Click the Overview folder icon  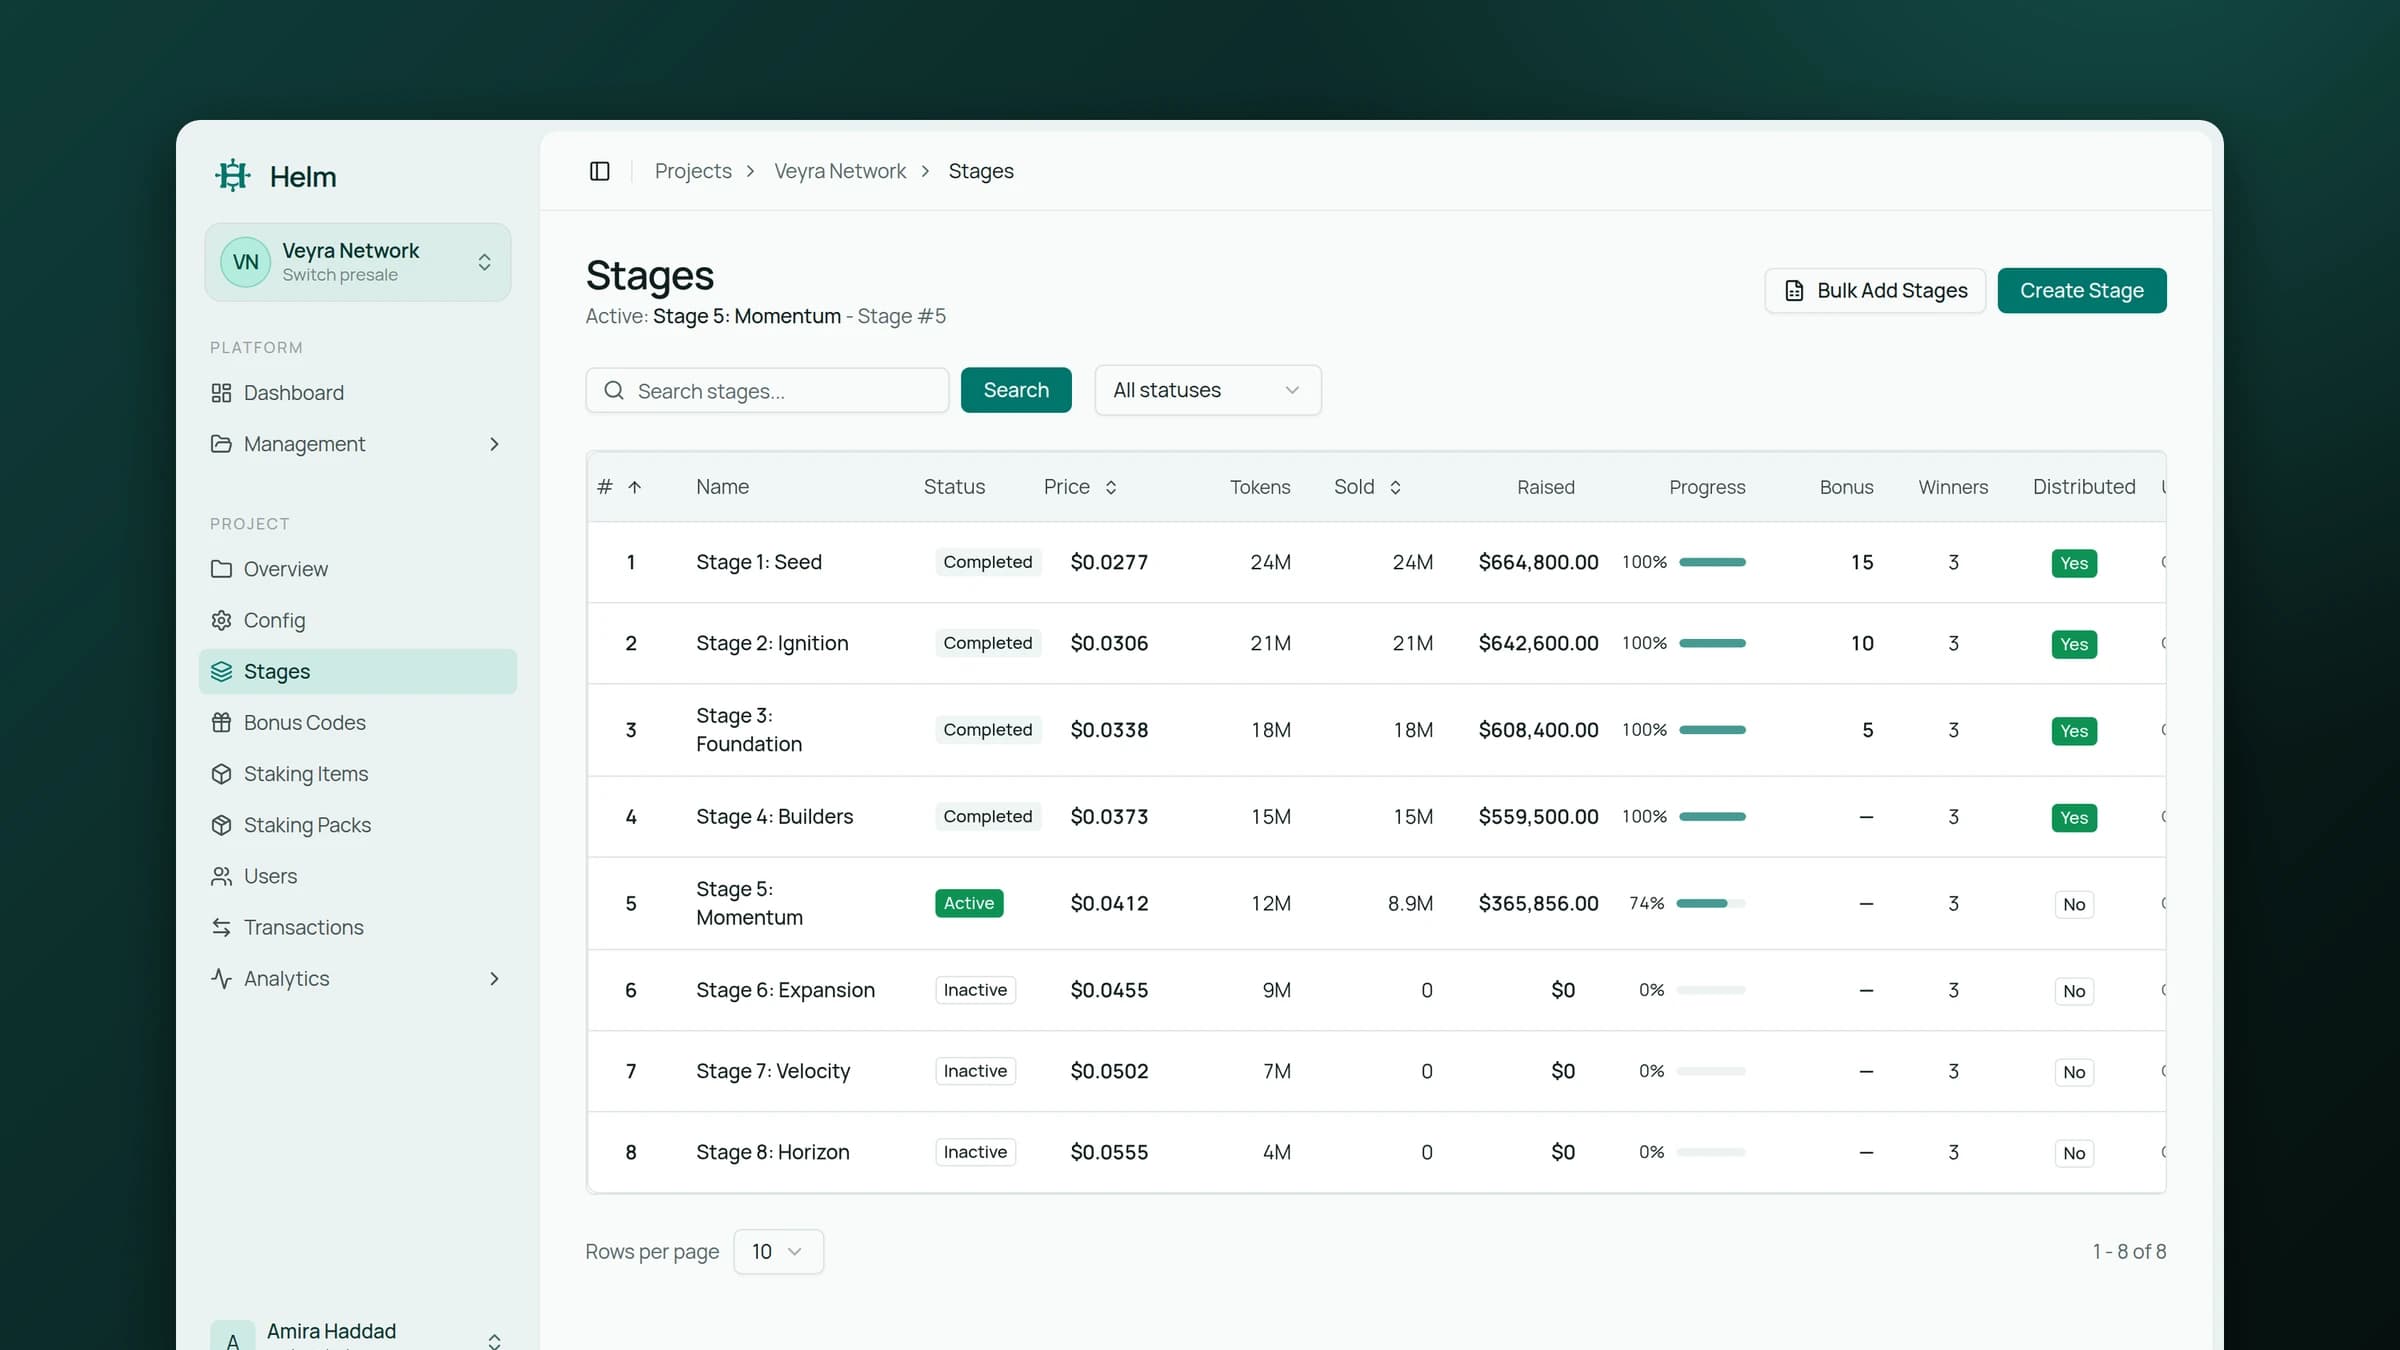click(221, 569)
